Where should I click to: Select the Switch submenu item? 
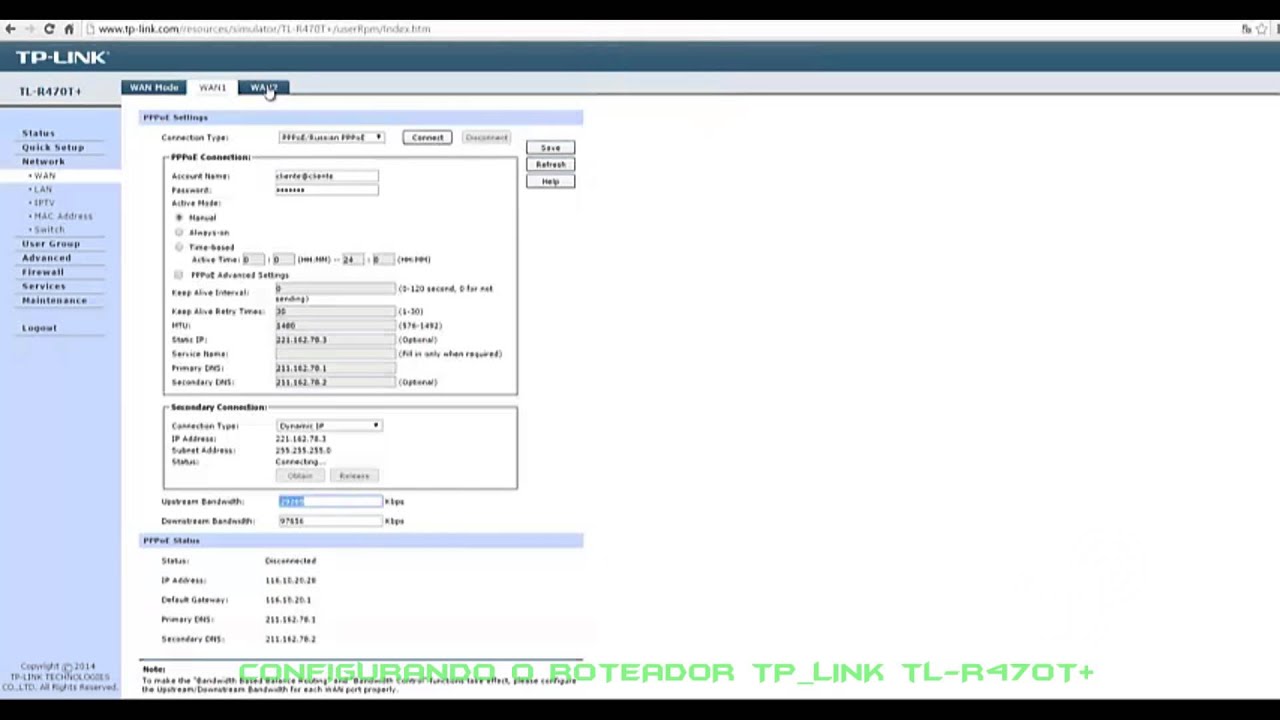coord(48,230)
